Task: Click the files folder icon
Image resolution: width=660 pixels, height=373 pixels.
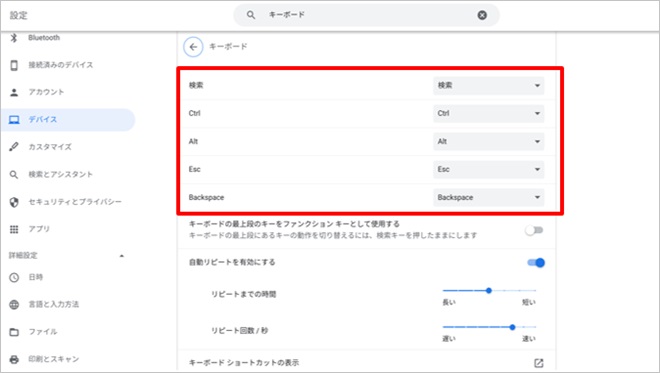Action: 14,332
